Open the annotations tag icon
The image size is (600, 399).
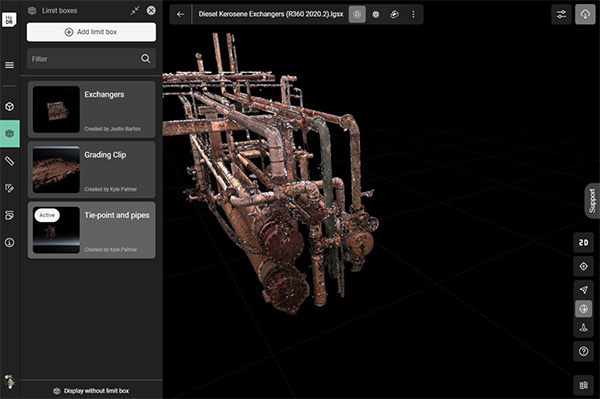tap(10, 188)
